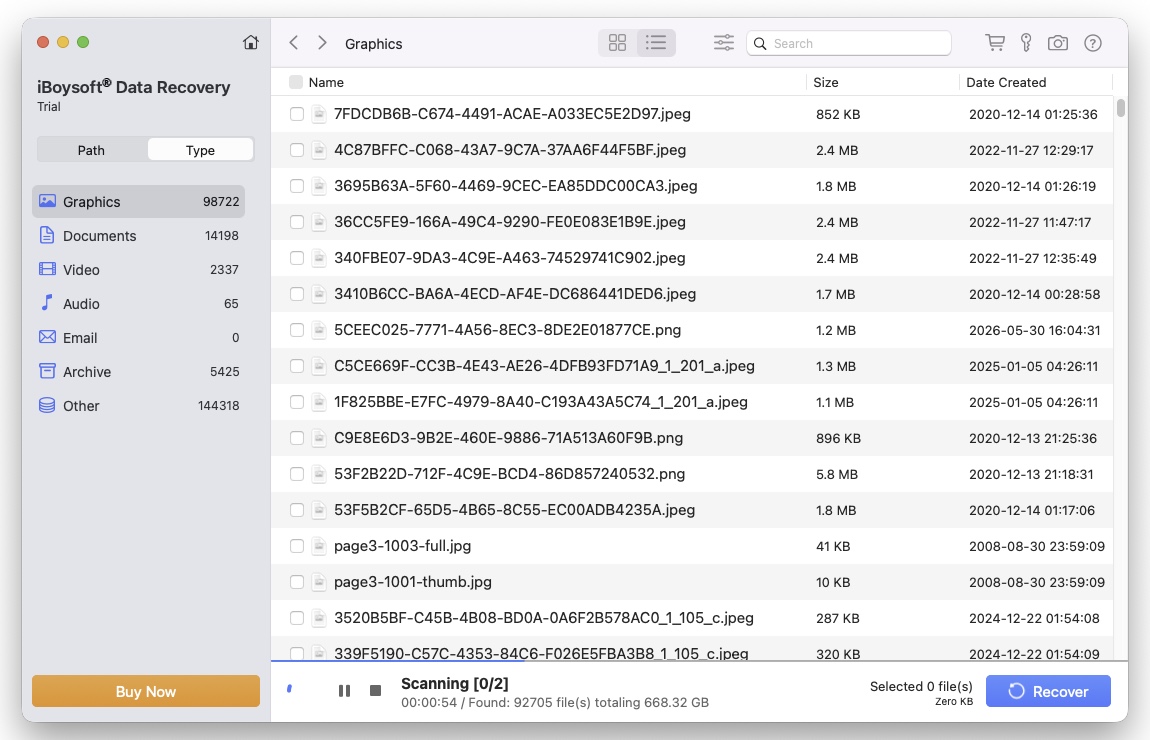Select the Email category
Image resolution: width=1150 pixels, height=740 pixels.
coord(139,337)
